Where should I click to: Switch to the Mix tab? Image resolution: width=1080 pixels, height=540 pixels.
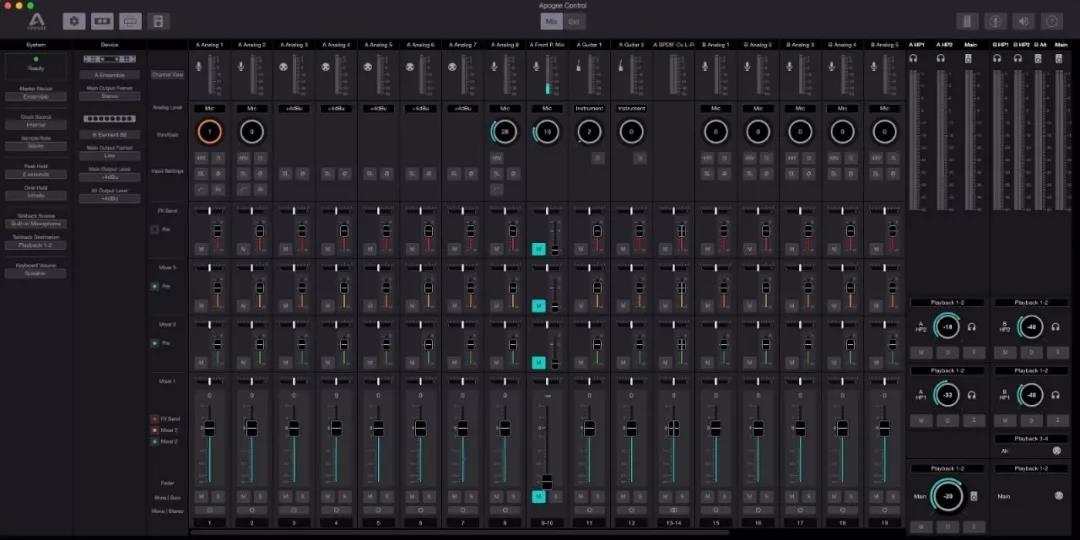[x=551, y=21]
